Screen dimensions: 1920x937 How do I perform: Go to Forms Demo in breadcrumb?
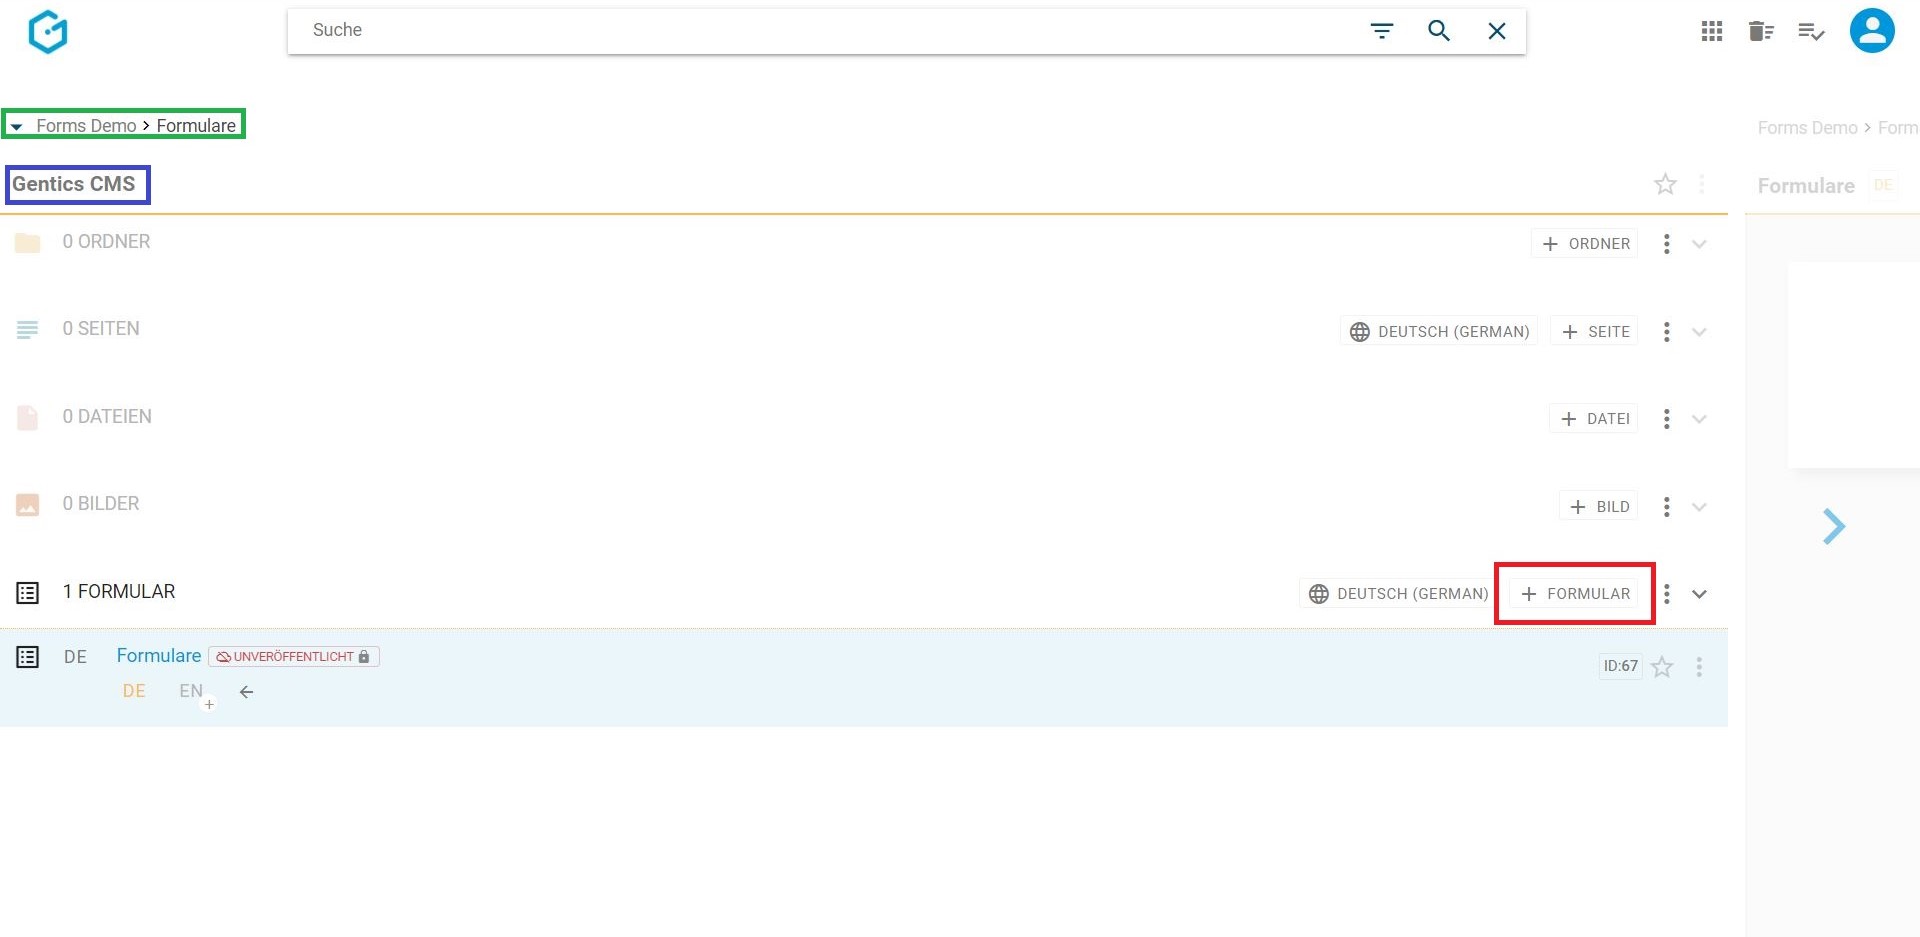86,126
